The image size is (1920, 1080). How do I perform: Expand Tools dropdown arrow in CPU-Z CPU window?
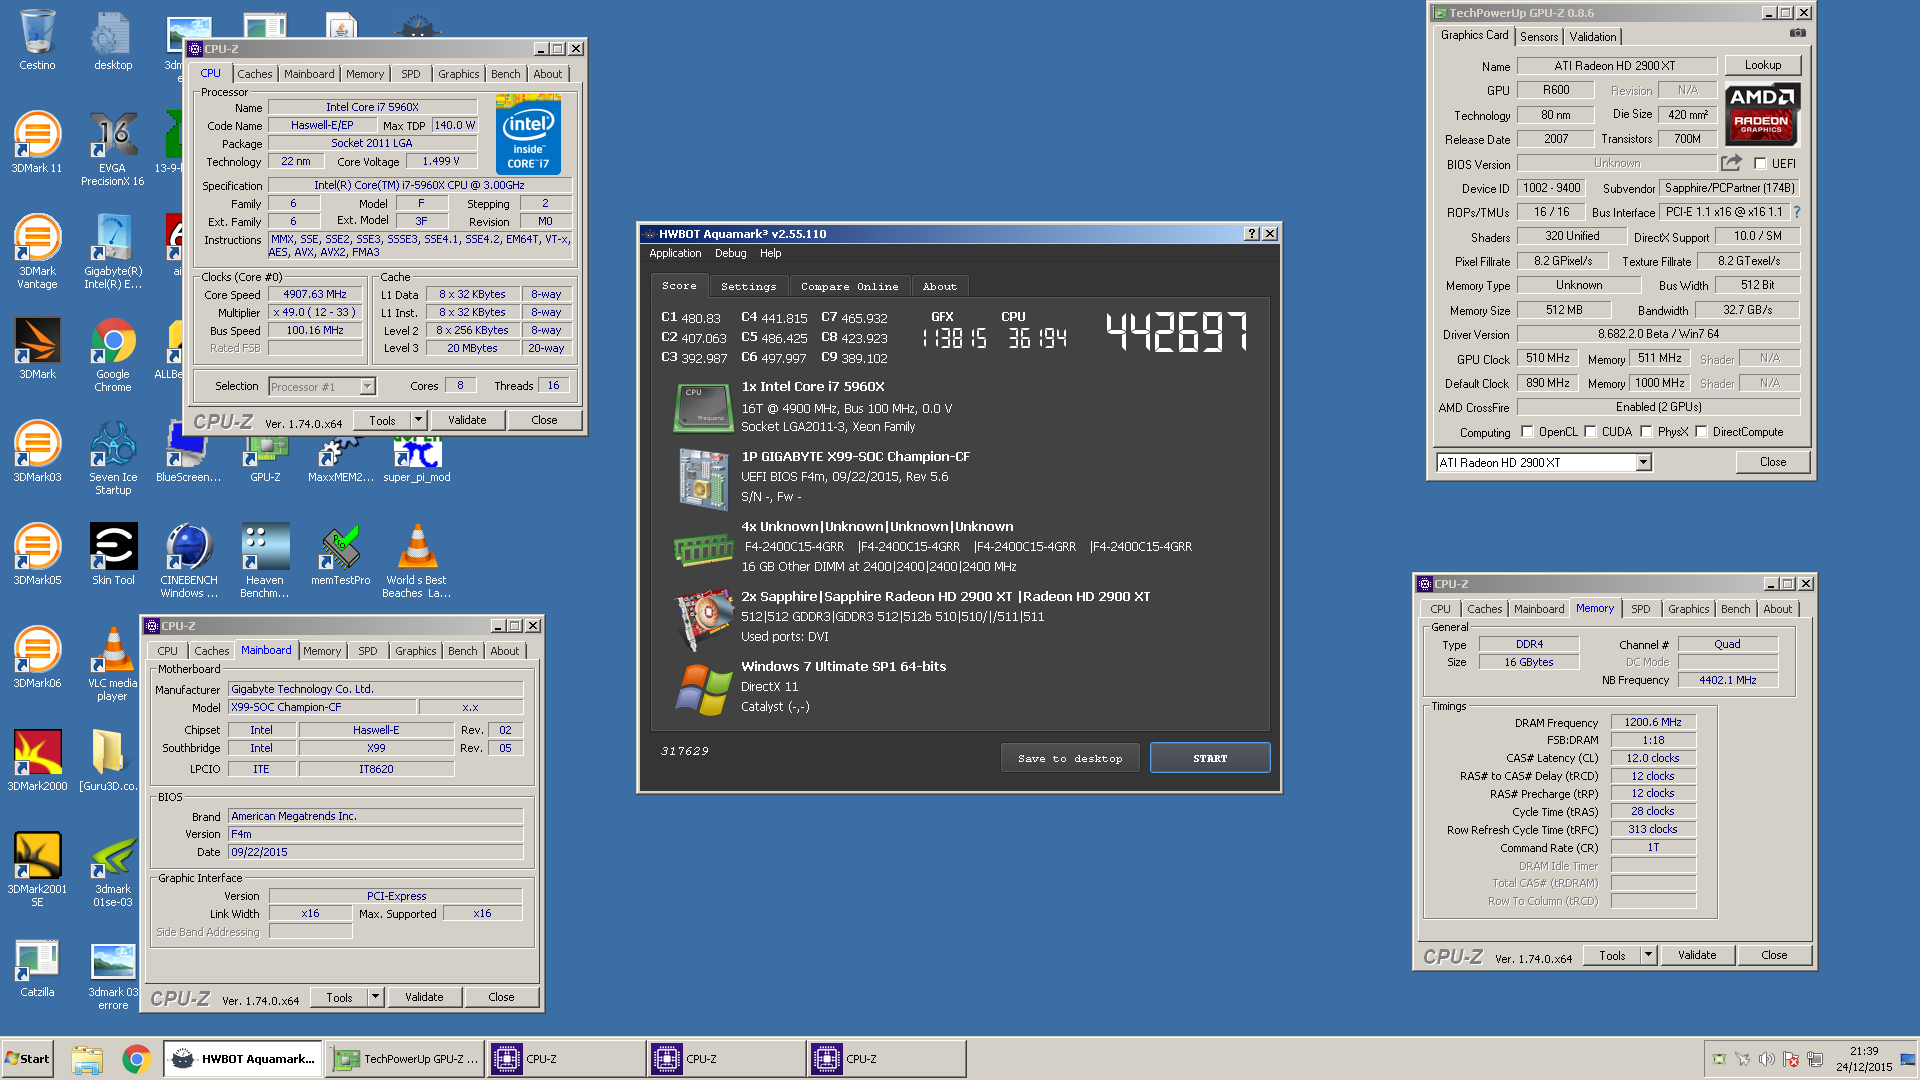[418, 420]
